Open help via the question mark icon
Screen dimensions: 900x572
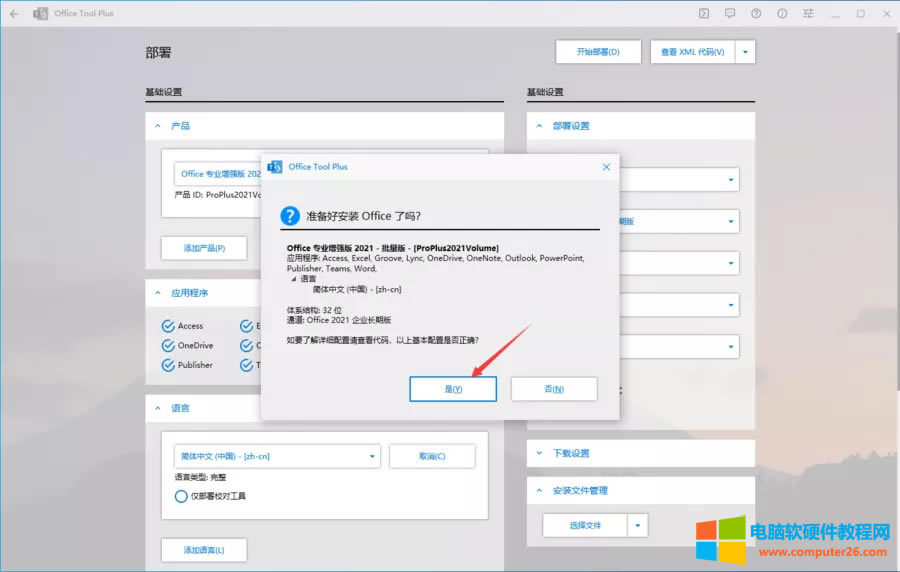click(756, 14)
